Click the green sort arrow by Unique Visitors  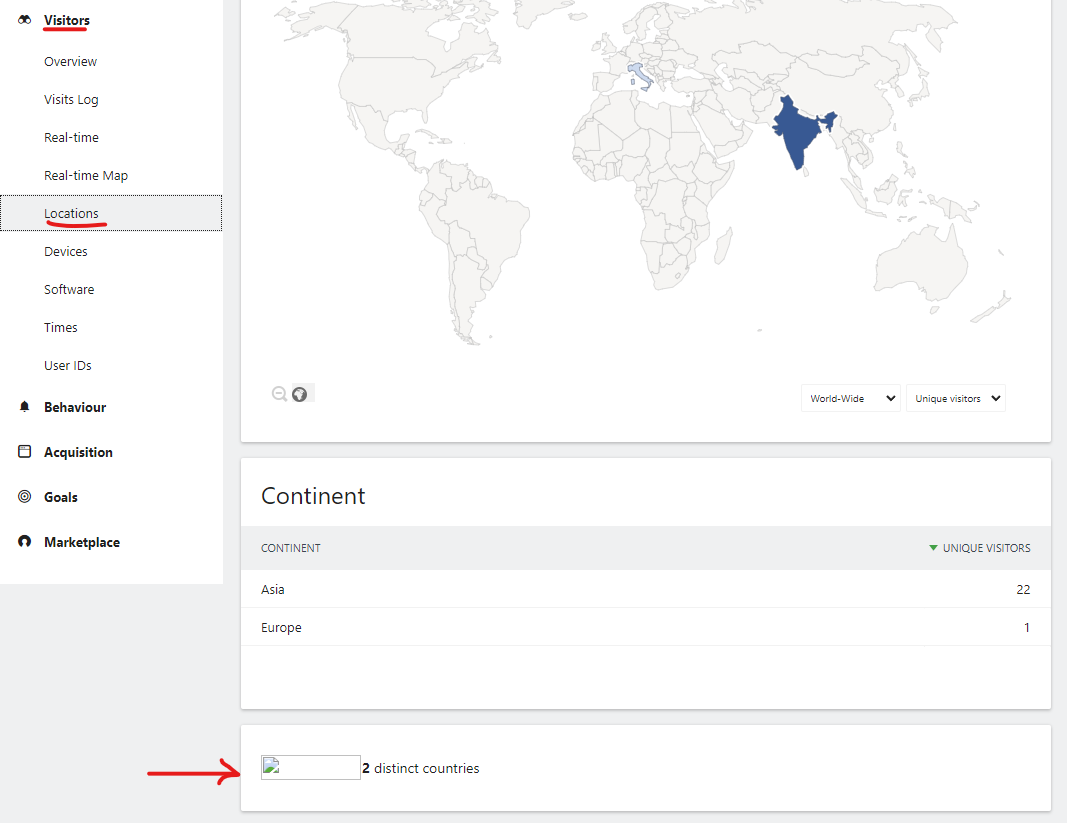tap(933, 547)
